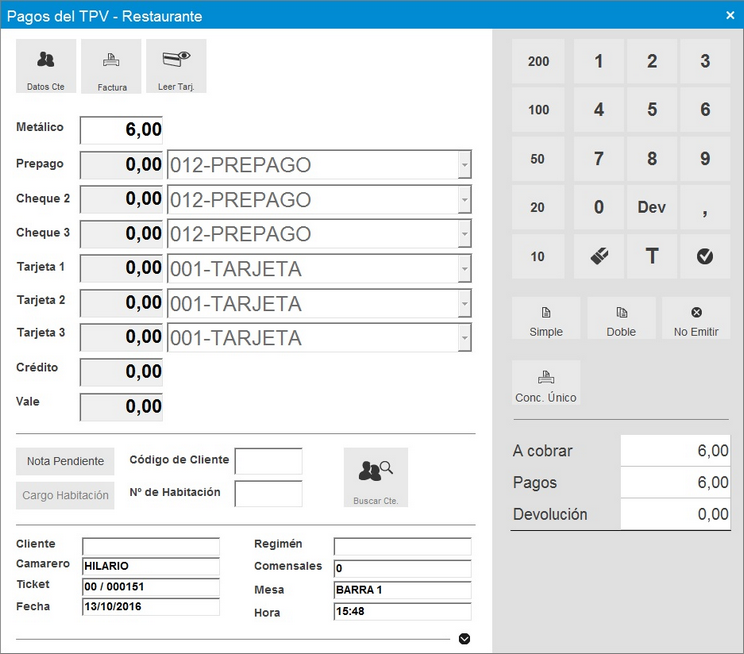The width and height of the screenshot is (744, 654).
Task: Click the Cargo Habitación button
Action: click(x=65, y=495)
